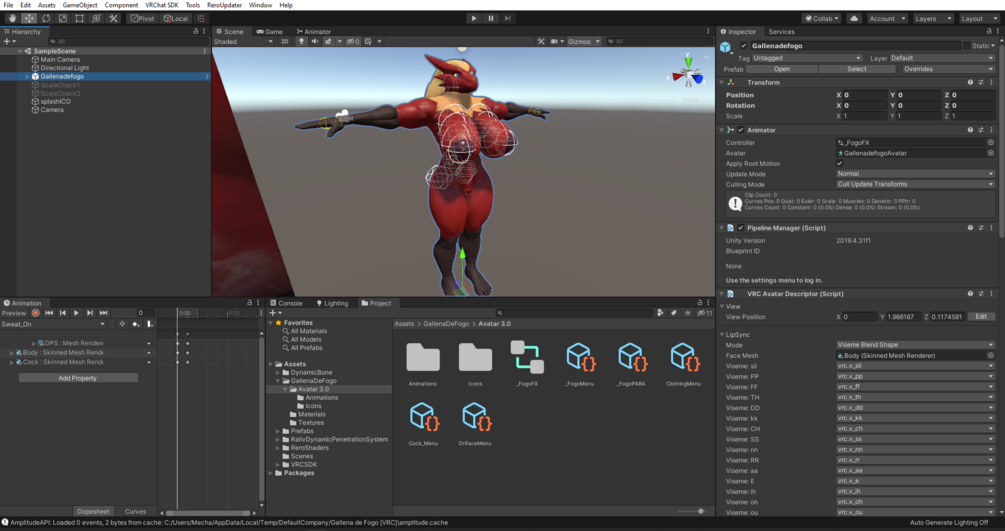Click the Pause button
Viewport: 1005px width, 531px height.
pyautogui.click(x=491, y=19)
